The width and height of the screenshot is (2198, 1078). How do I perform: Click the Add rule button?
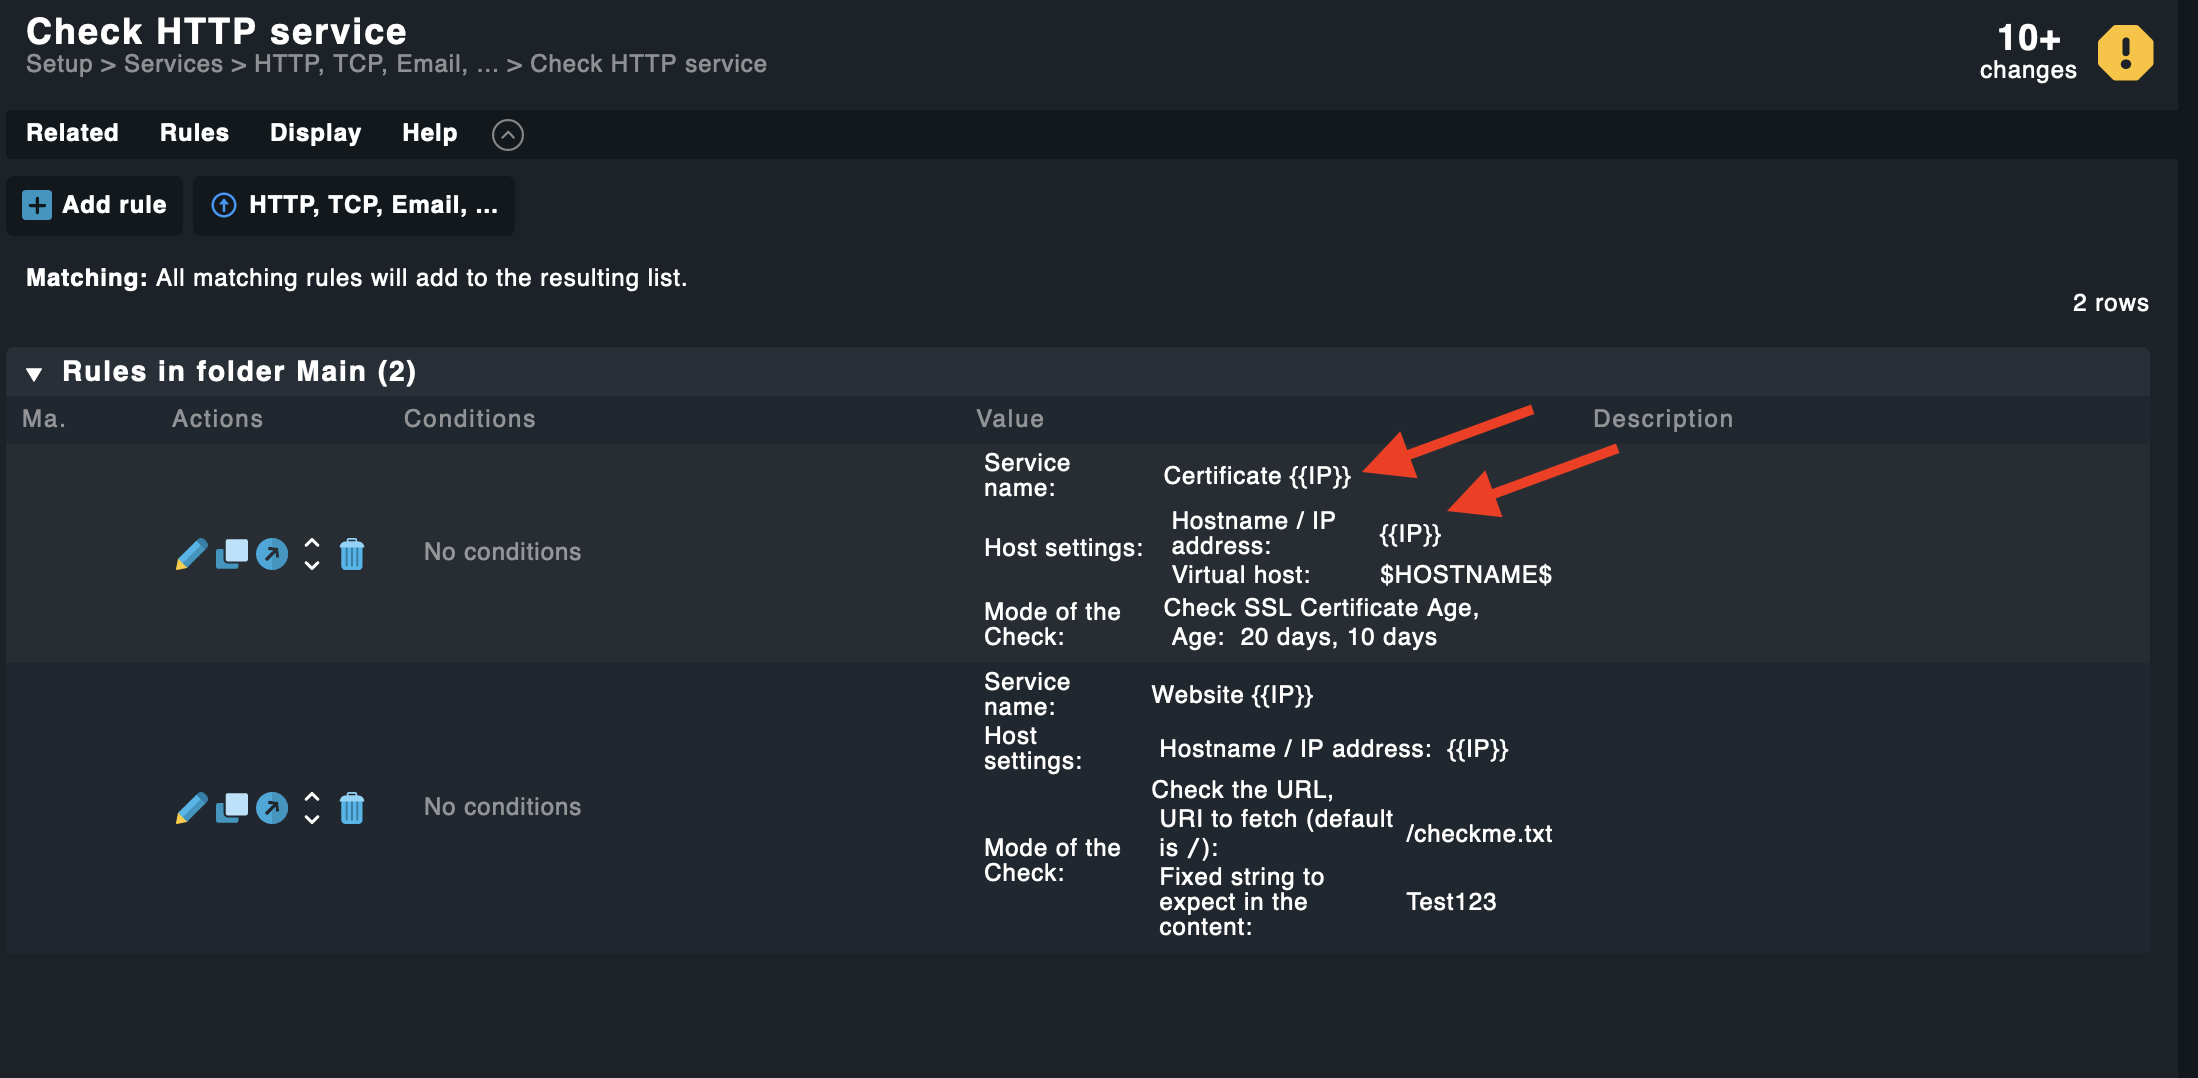95,206
